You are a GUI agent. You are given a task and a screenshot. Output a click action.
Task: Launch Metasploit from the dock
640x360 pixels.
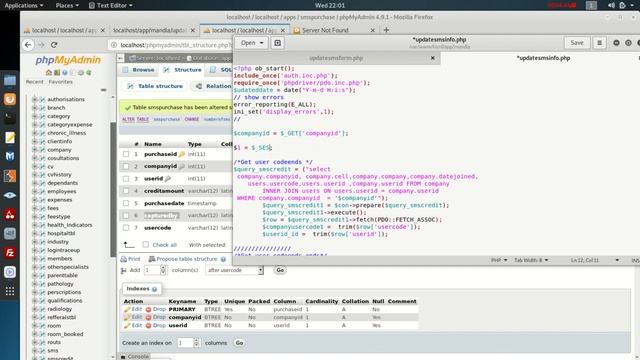[10, 156]
